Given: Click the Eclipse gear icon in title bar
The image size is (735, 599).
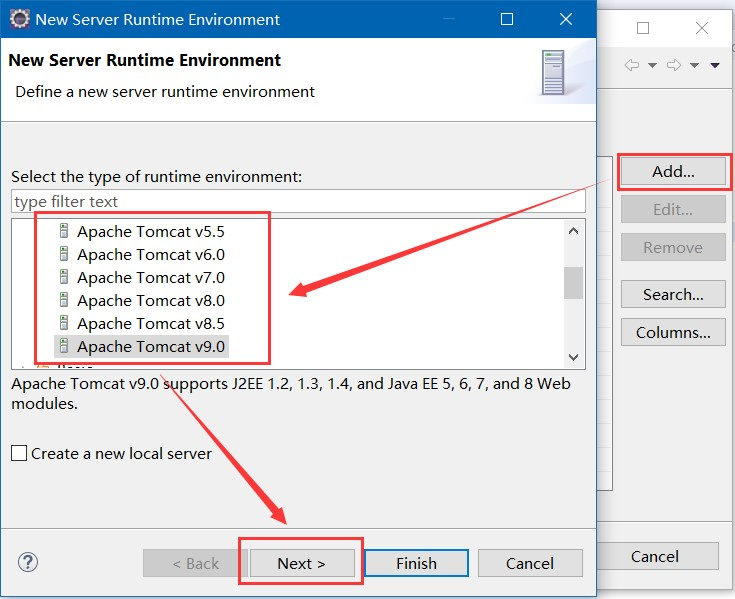Looking at the screenshot, I should (x=19, y=19).
